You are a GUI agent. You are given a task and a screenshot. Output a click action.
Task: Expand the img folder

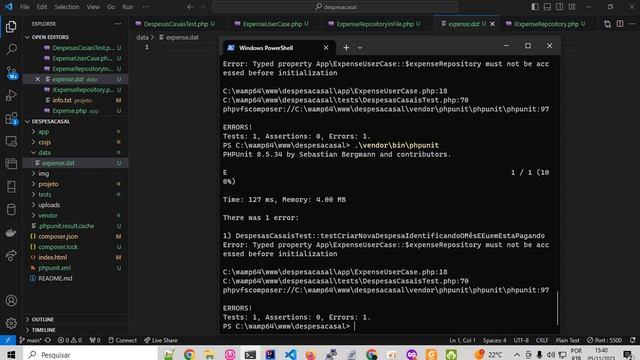point(44,173)
